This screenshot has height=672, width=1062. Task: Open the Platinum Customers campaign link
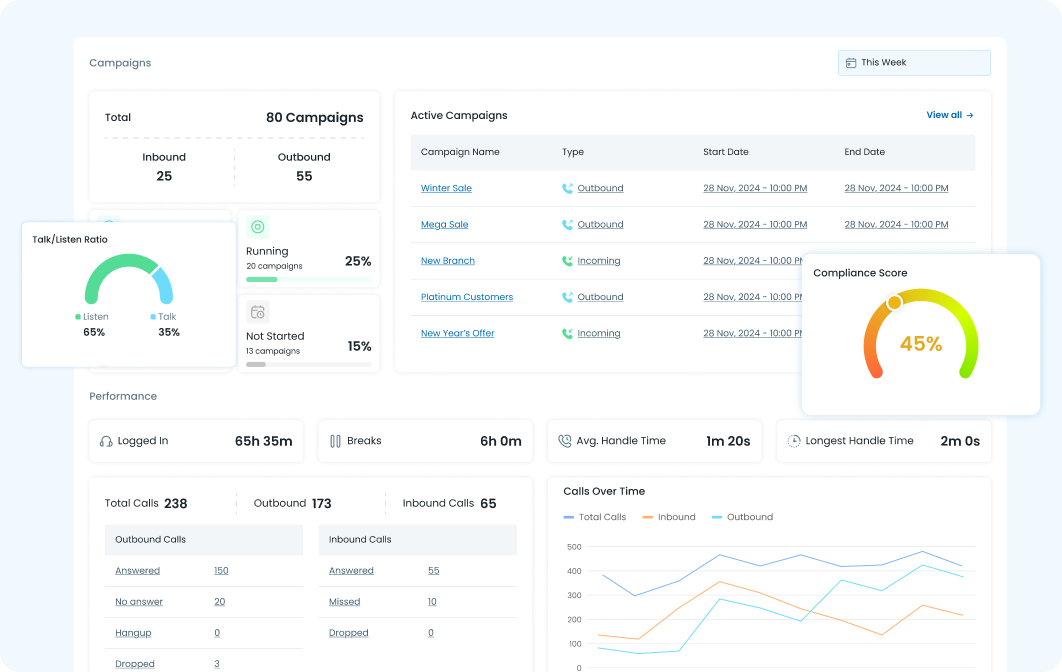[466, 297]
